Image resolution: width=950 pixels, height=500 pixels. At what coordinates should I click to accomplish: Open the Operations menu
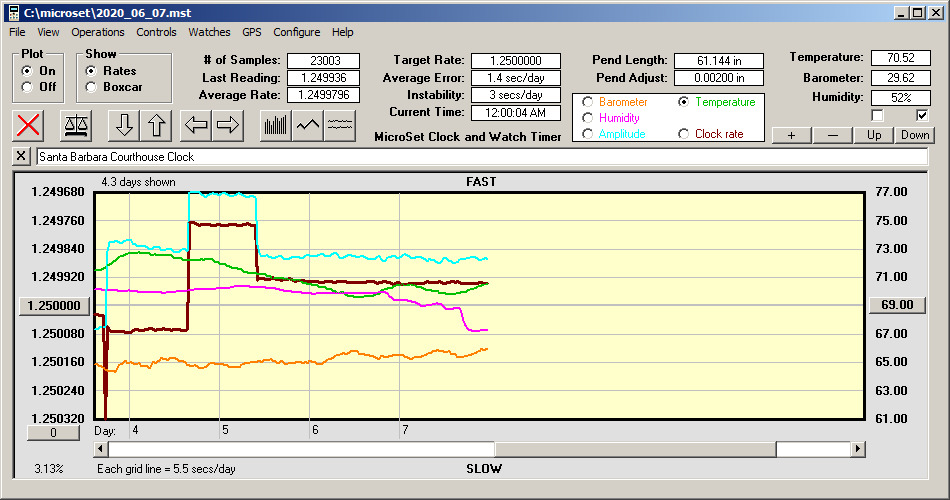point(98,32)
